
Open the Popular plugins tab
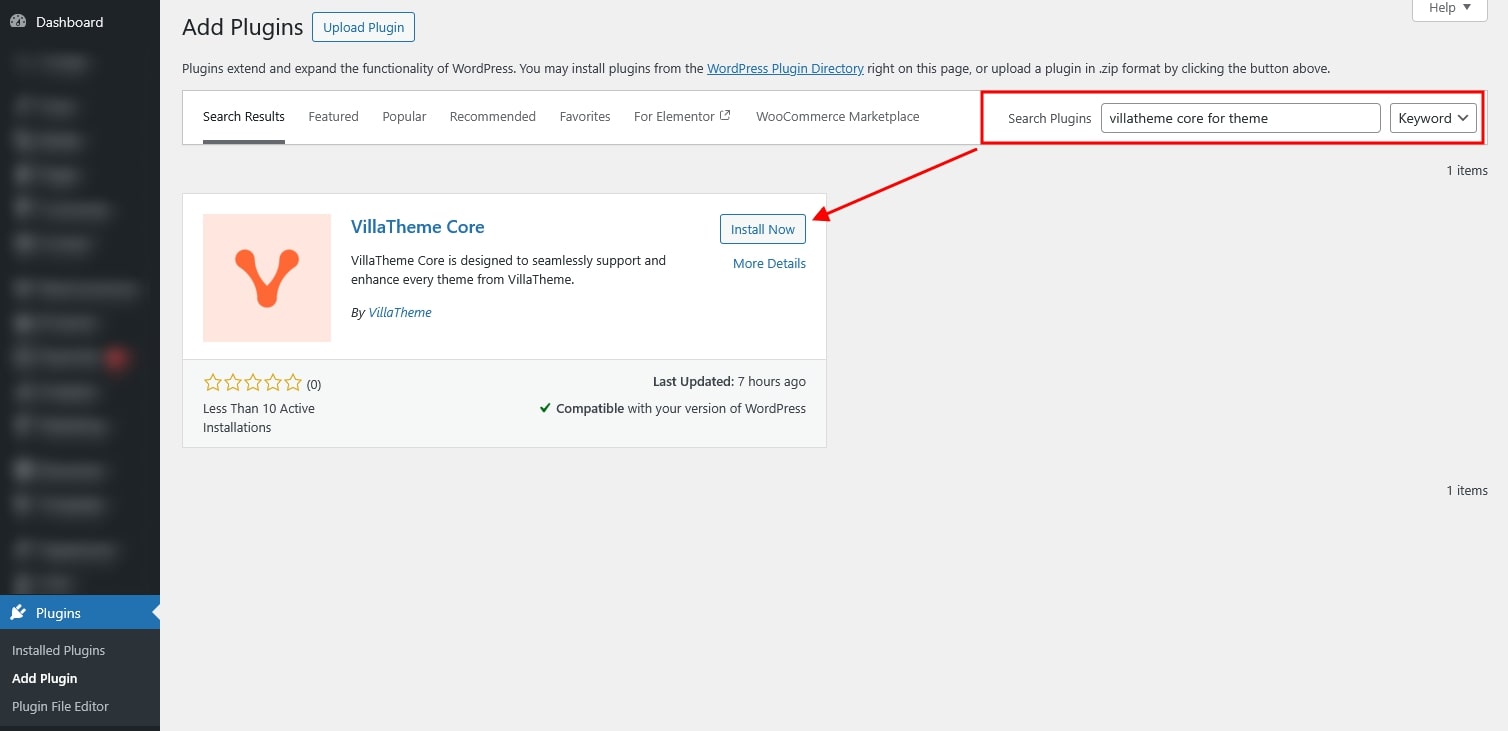click(x=404, y=117)
